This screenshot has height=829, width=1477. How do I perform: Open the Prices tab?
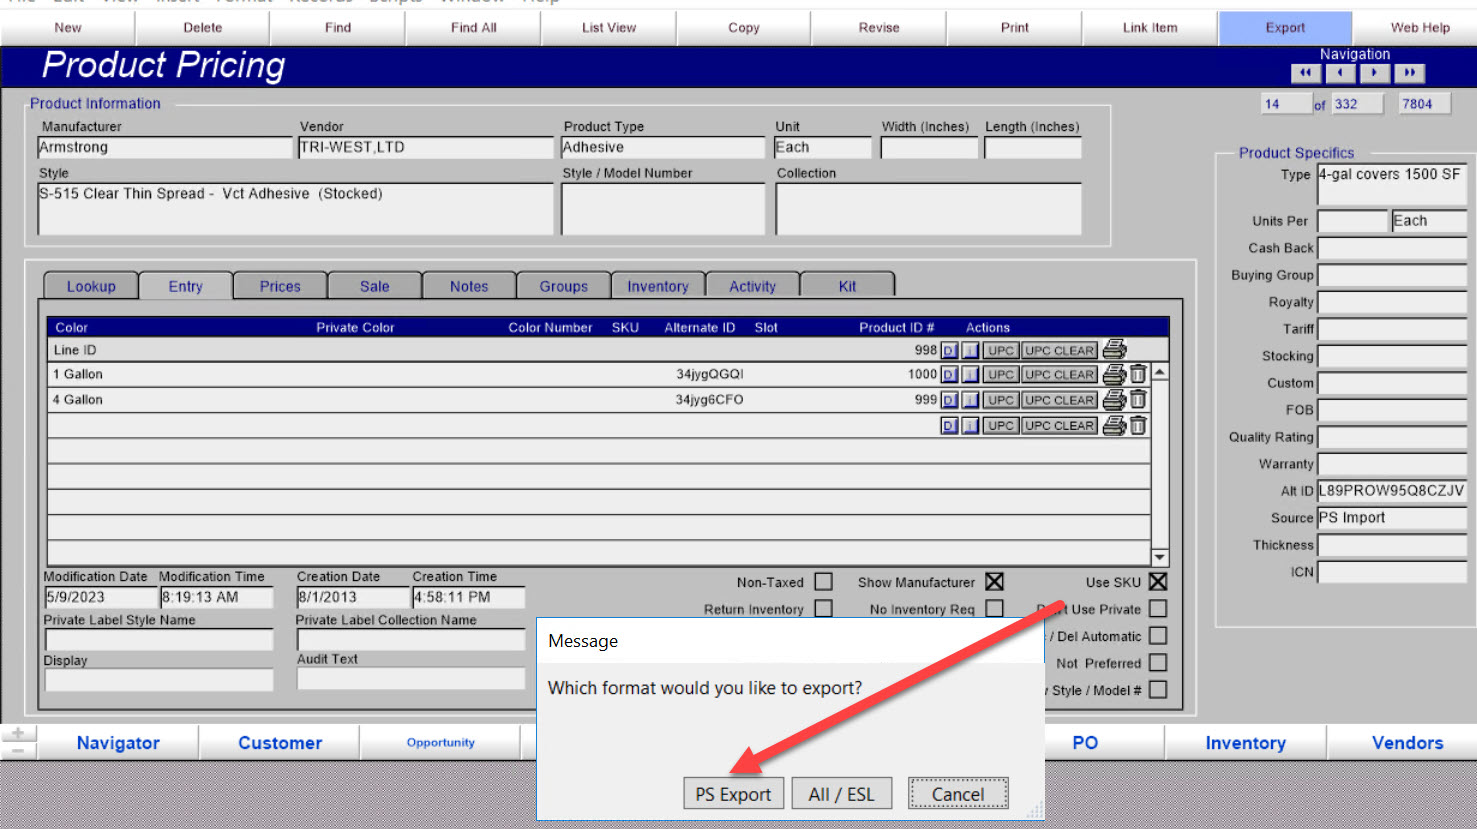tap(280, 286)
